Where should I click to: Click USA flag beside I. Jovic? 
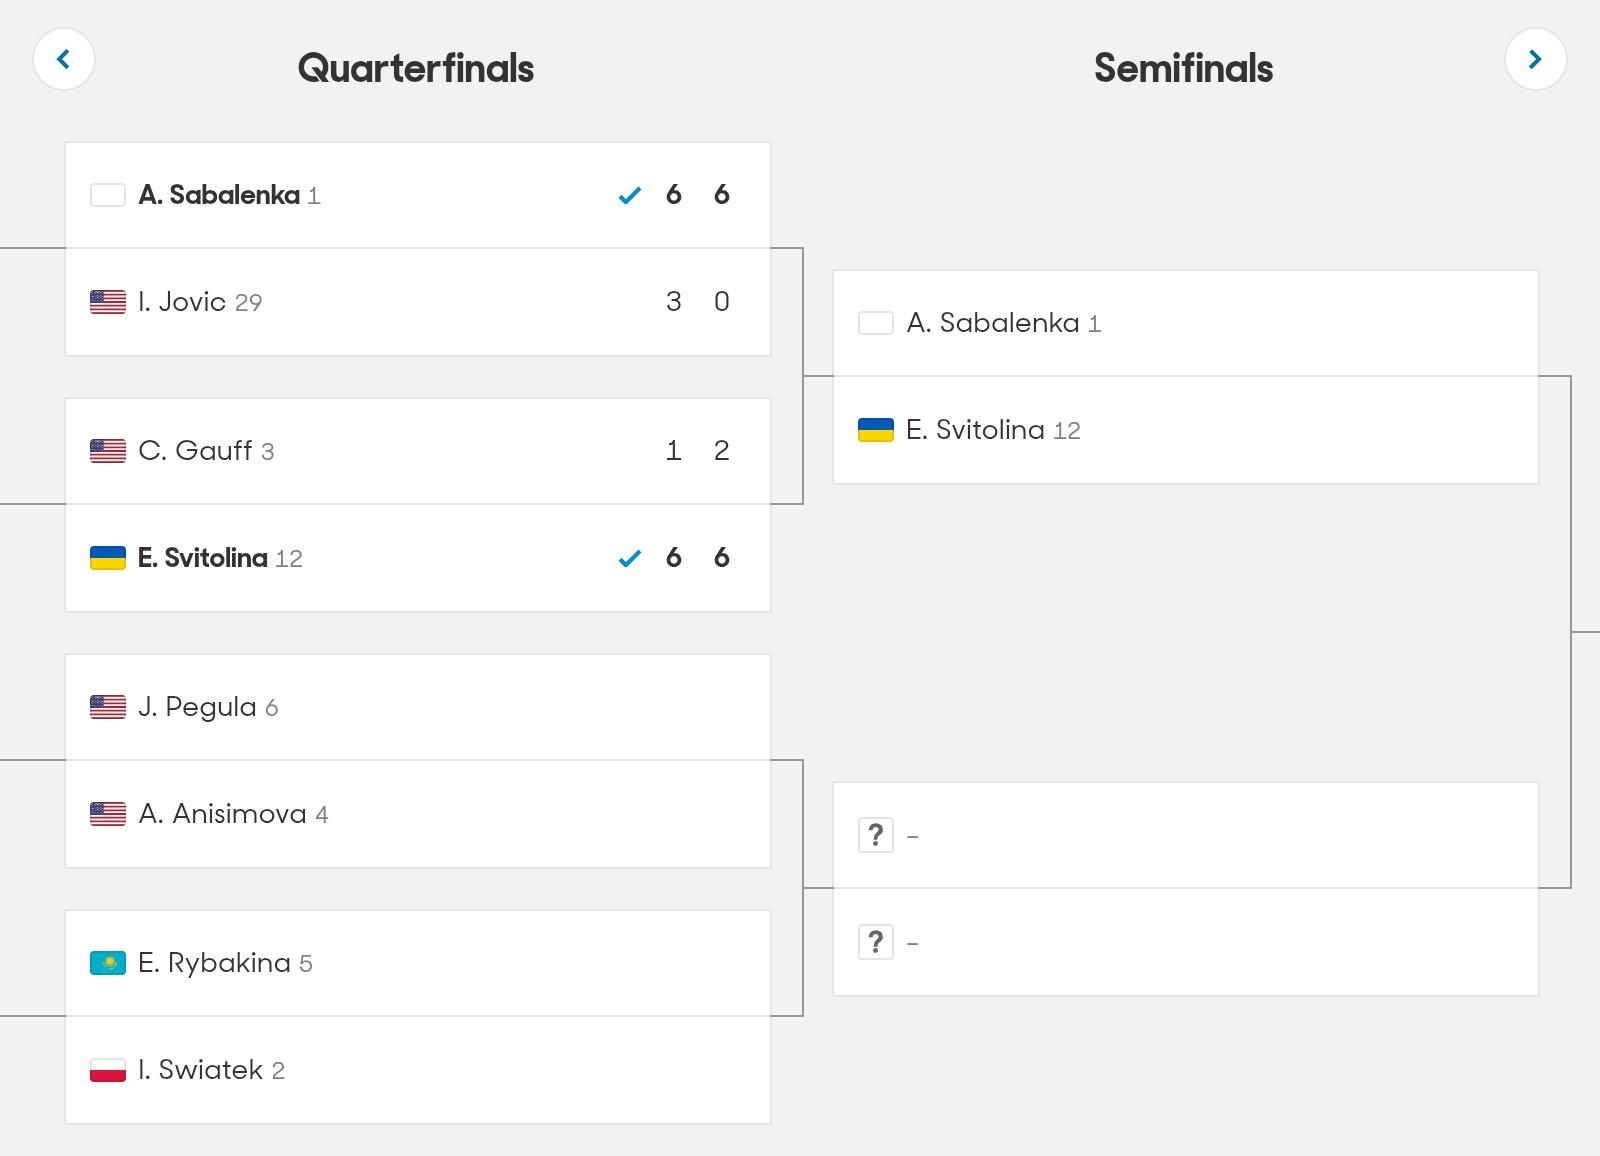coord(108,302)
